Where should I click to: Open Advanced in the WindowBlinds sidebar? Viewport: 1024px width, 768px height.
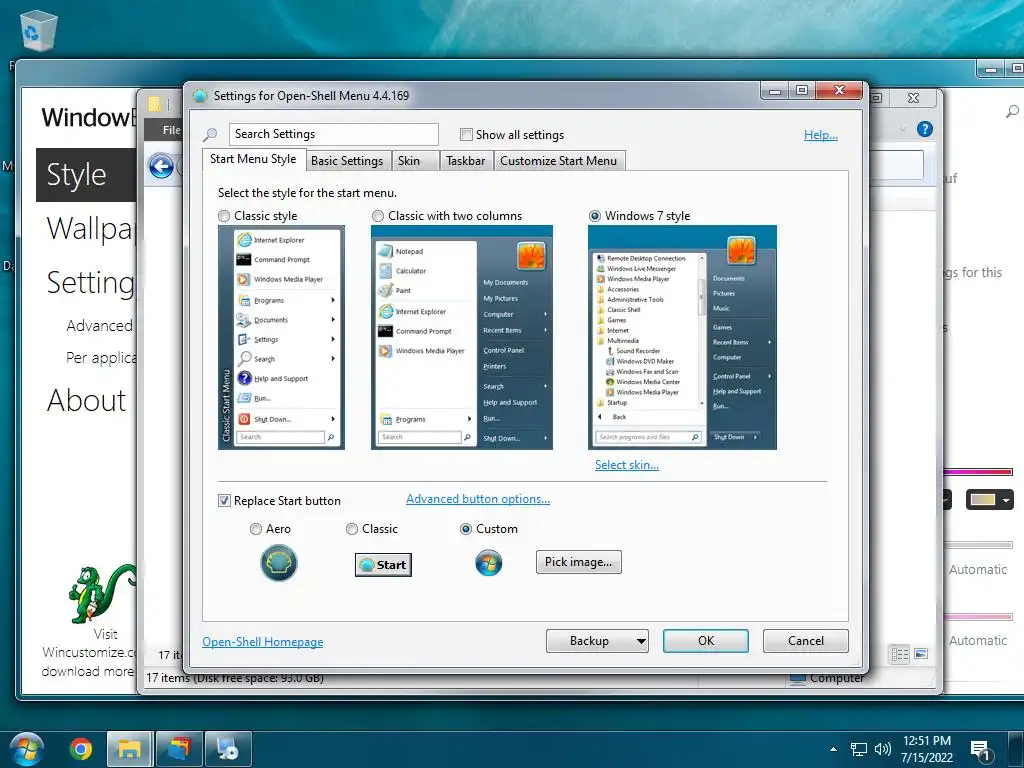99,326
